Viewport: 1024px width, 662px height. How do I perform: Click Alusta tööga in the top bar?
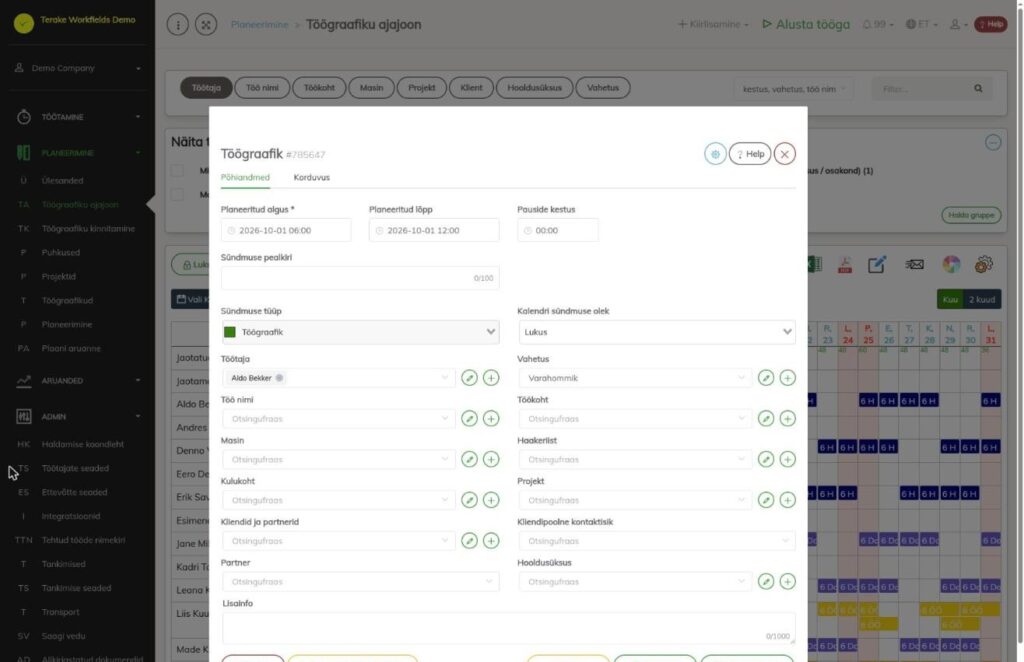[807, 25]
